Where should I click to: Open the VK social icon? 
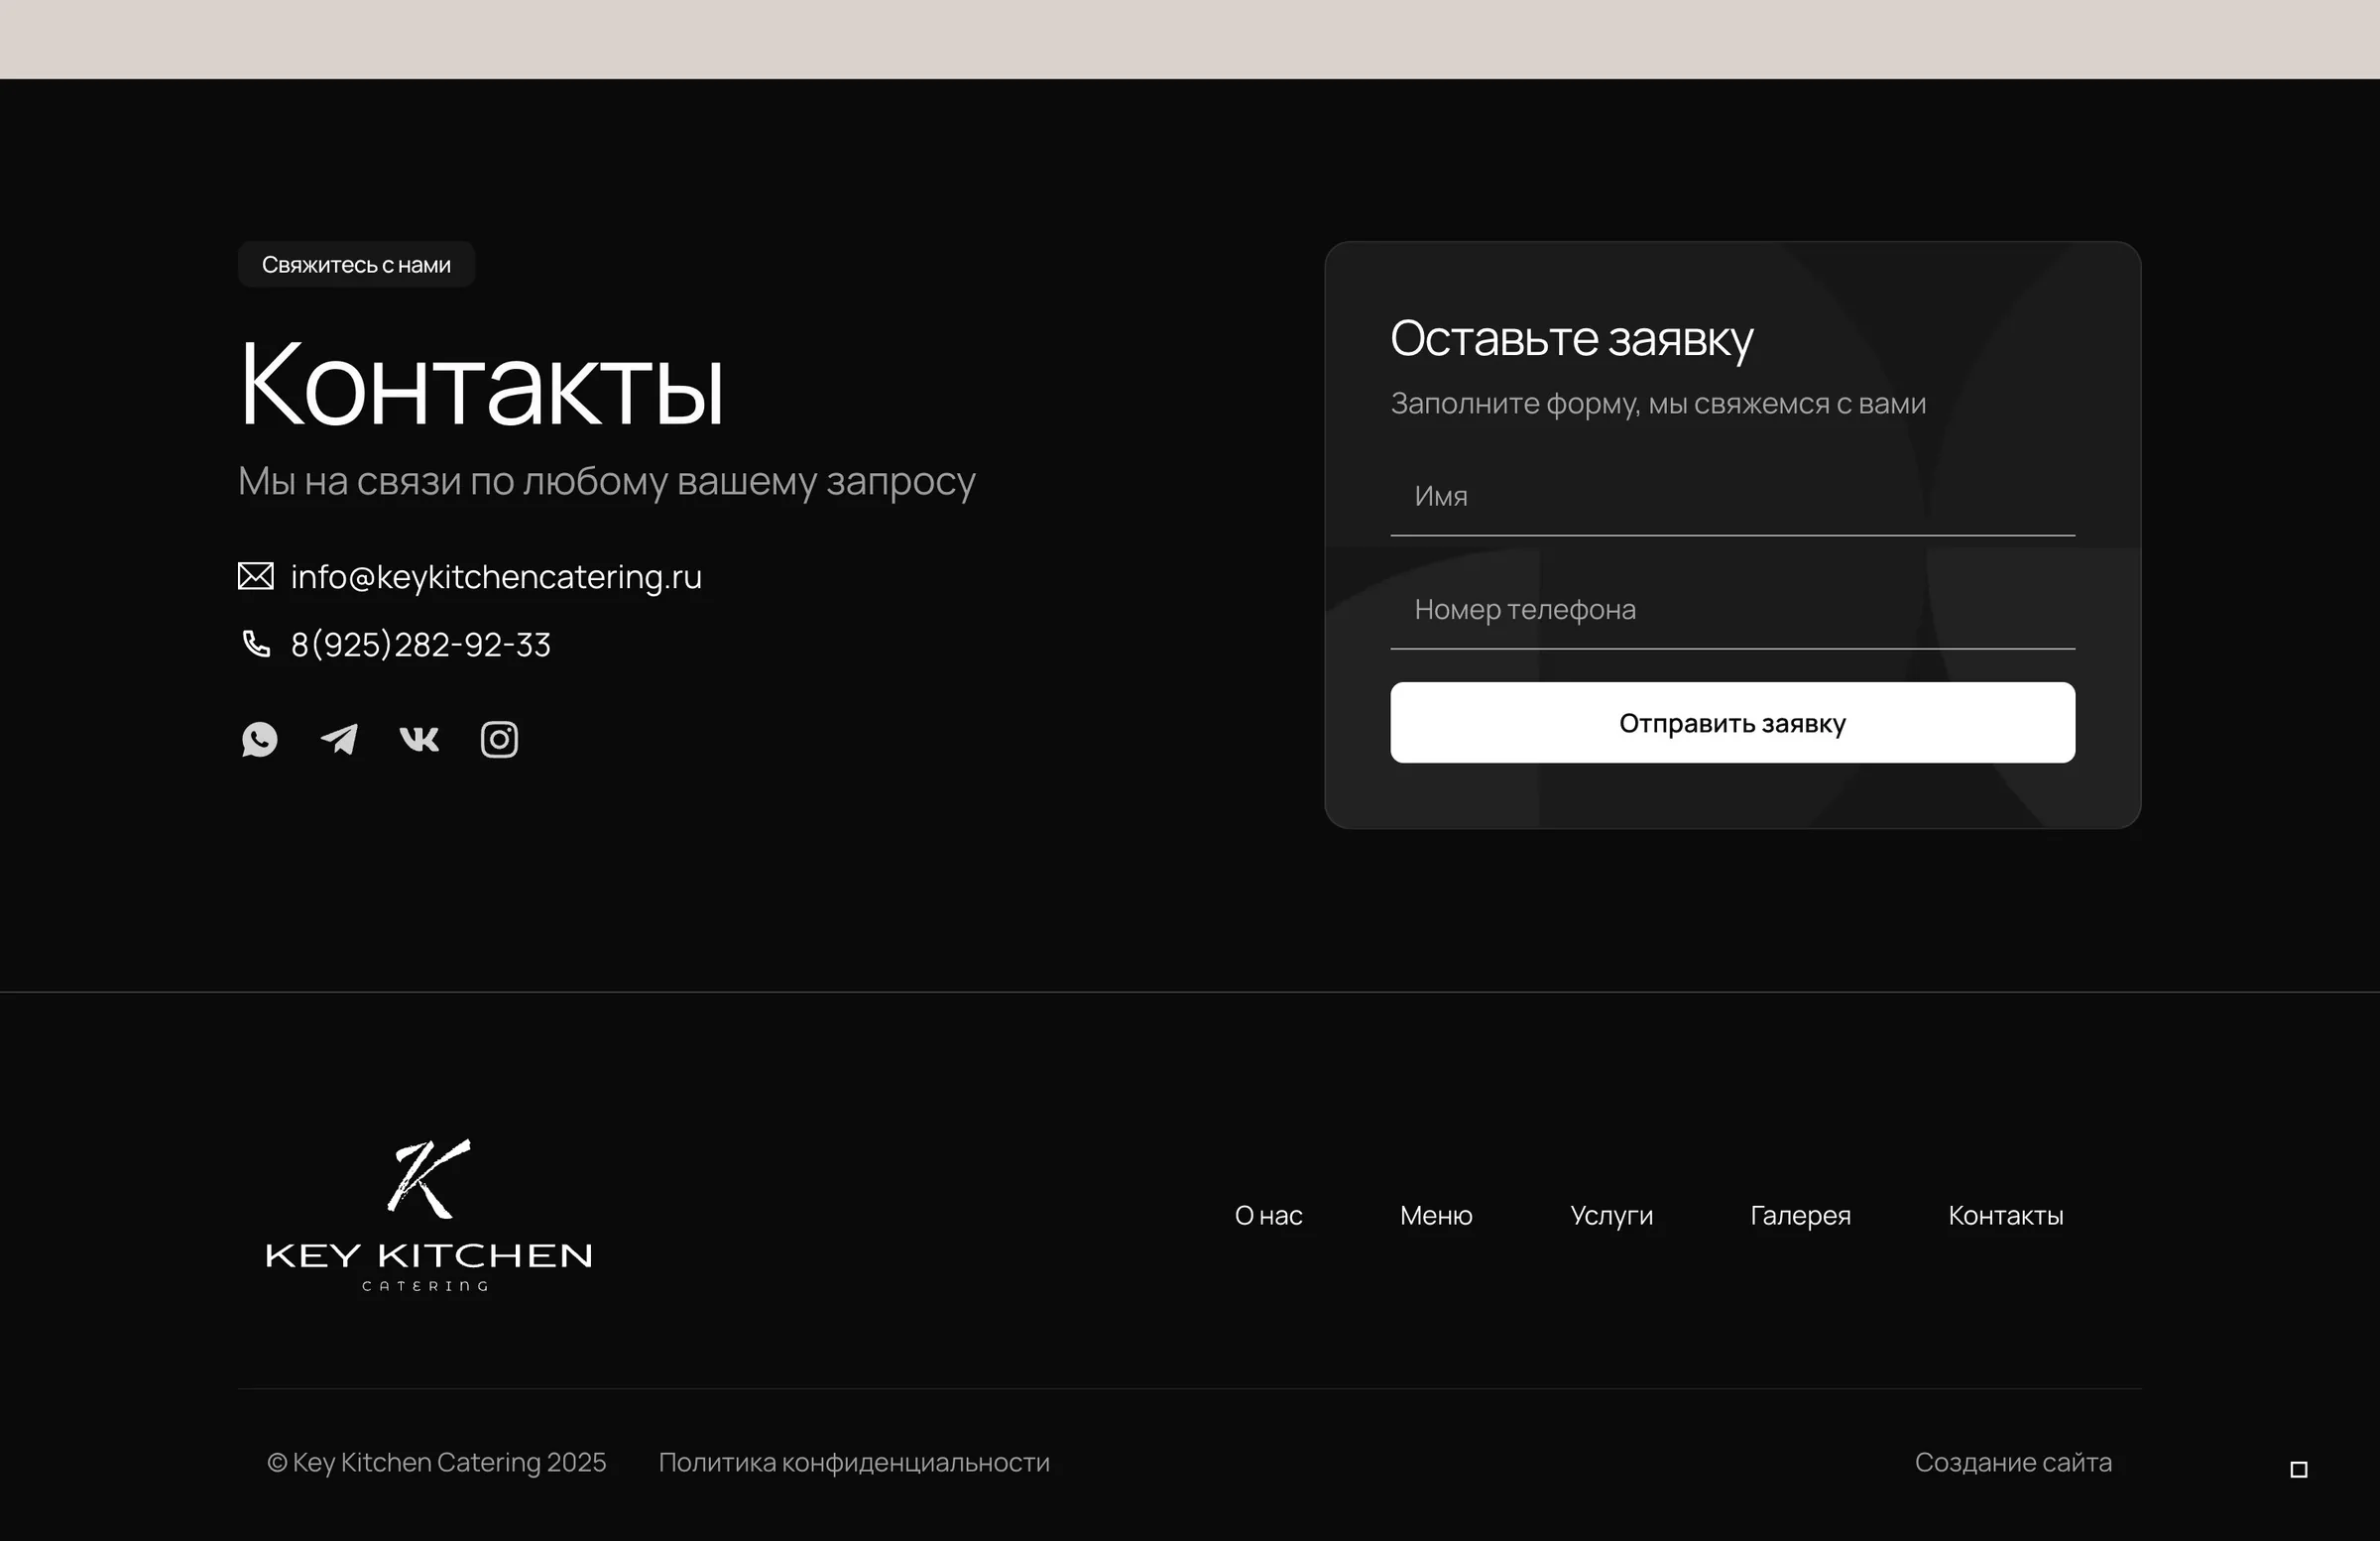coord(419,739)
